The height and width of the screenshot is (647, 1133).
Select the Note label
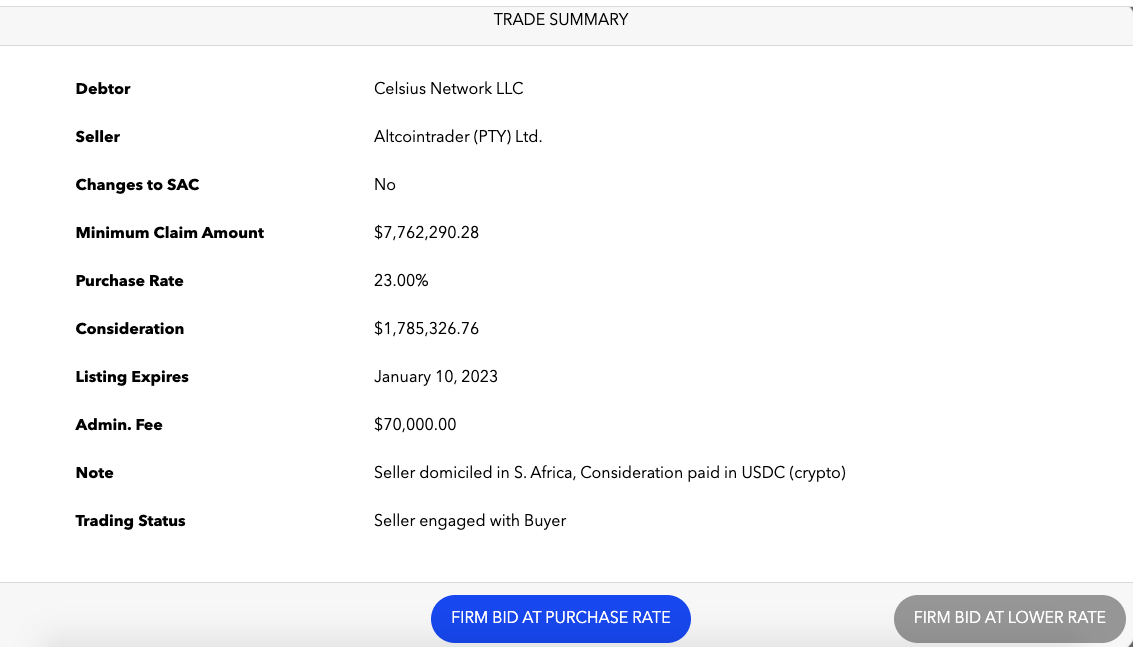(x=94, y=472)
